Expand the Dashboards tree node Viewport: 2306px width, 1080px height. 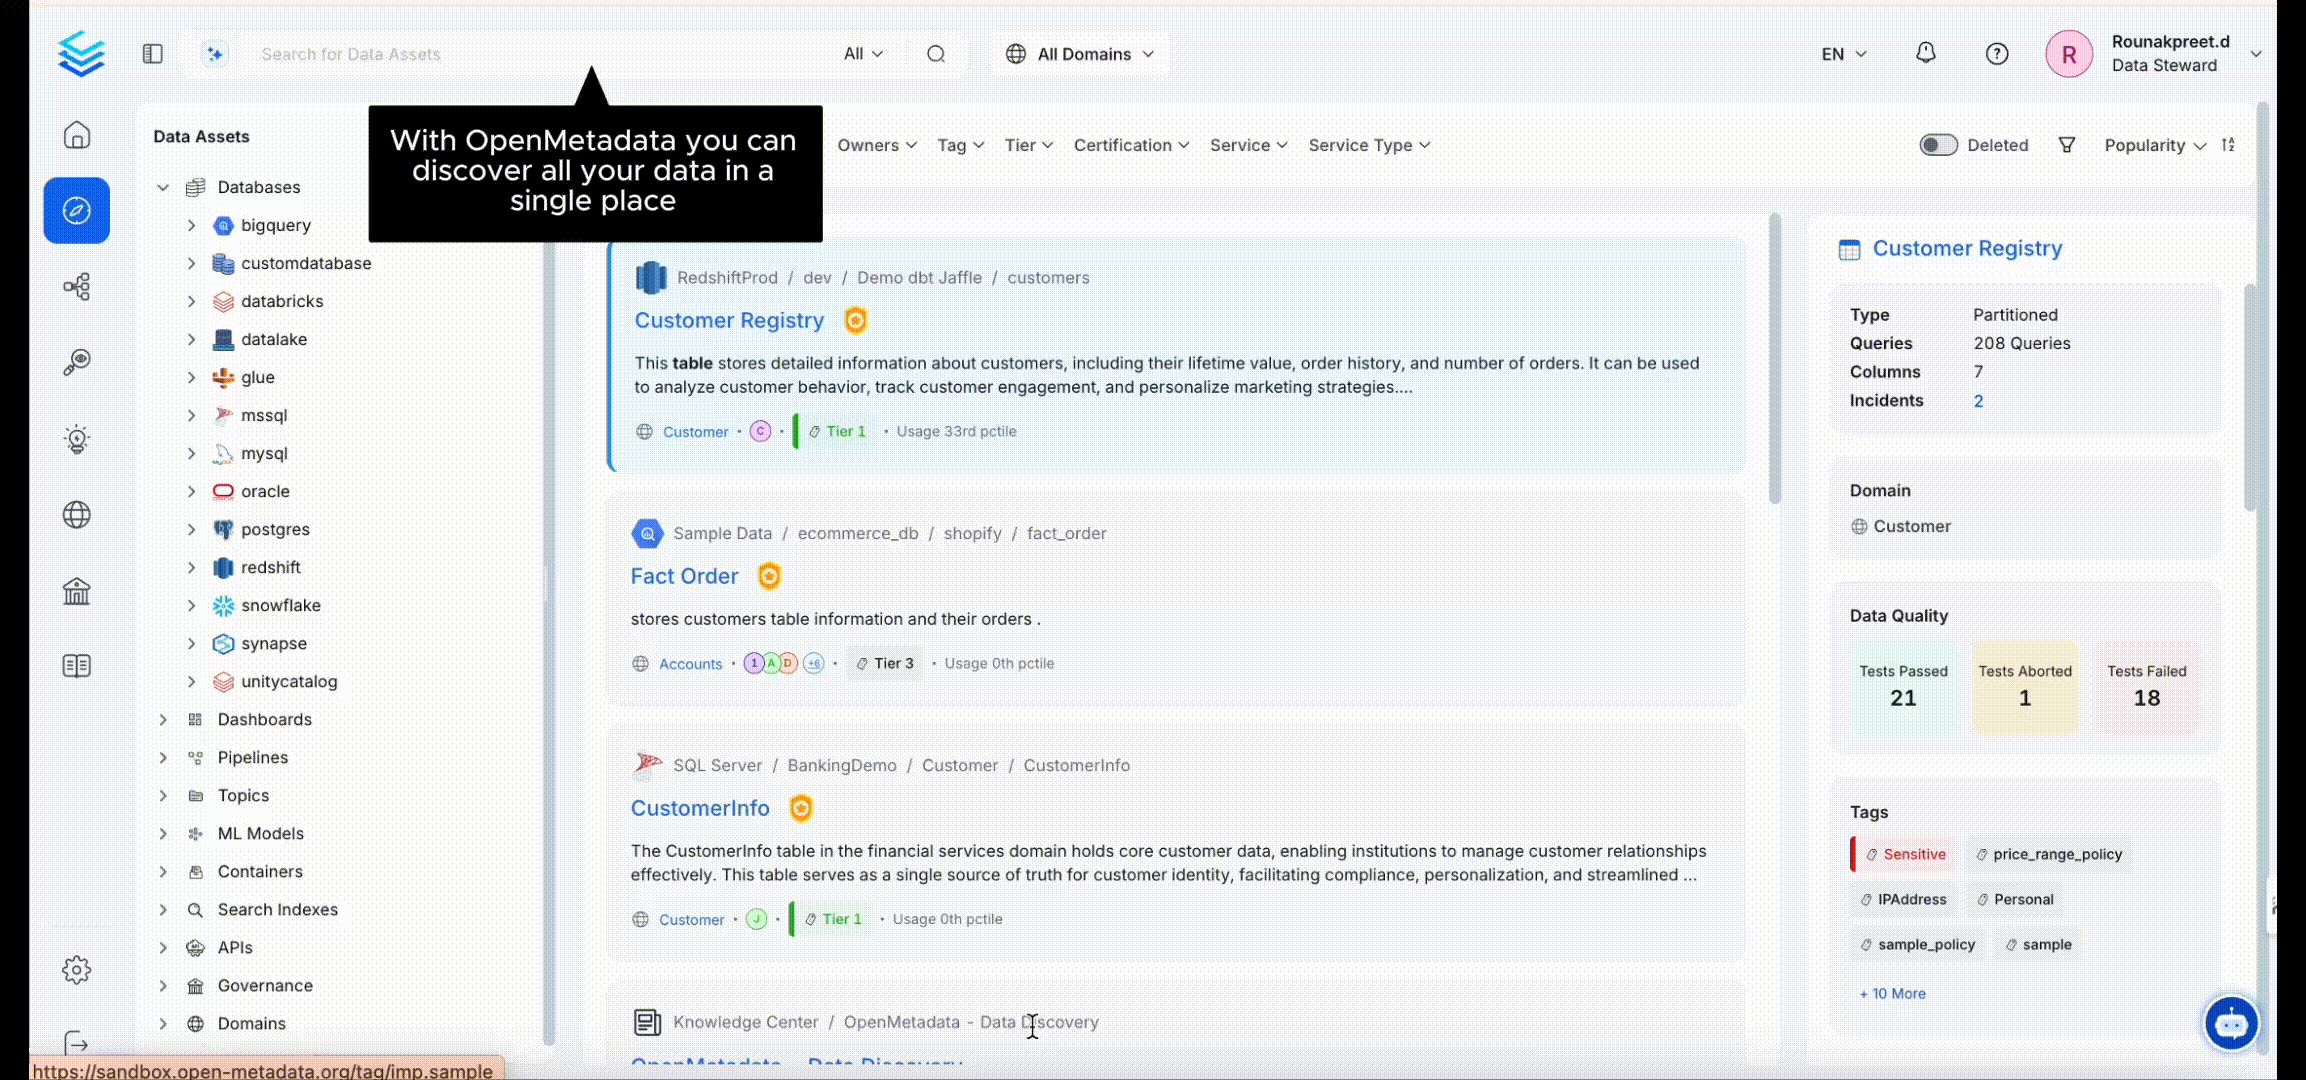163,719
